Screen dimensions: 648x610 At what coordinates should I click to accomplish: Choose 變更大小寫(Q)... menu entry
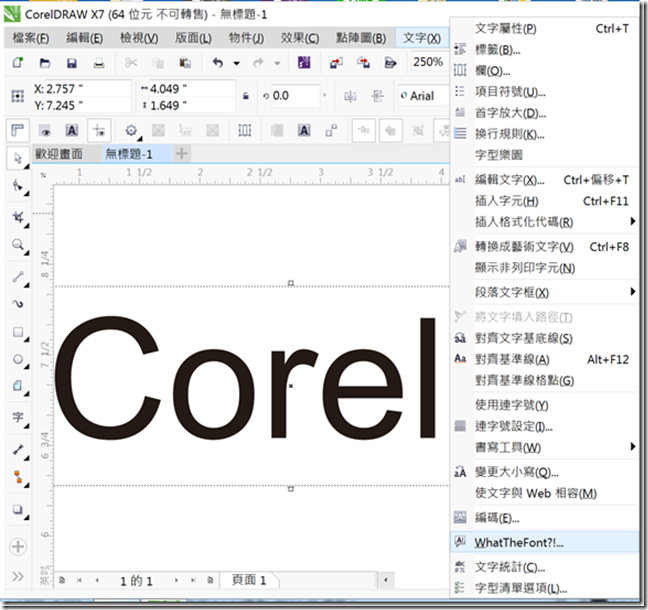click(545, 472)
